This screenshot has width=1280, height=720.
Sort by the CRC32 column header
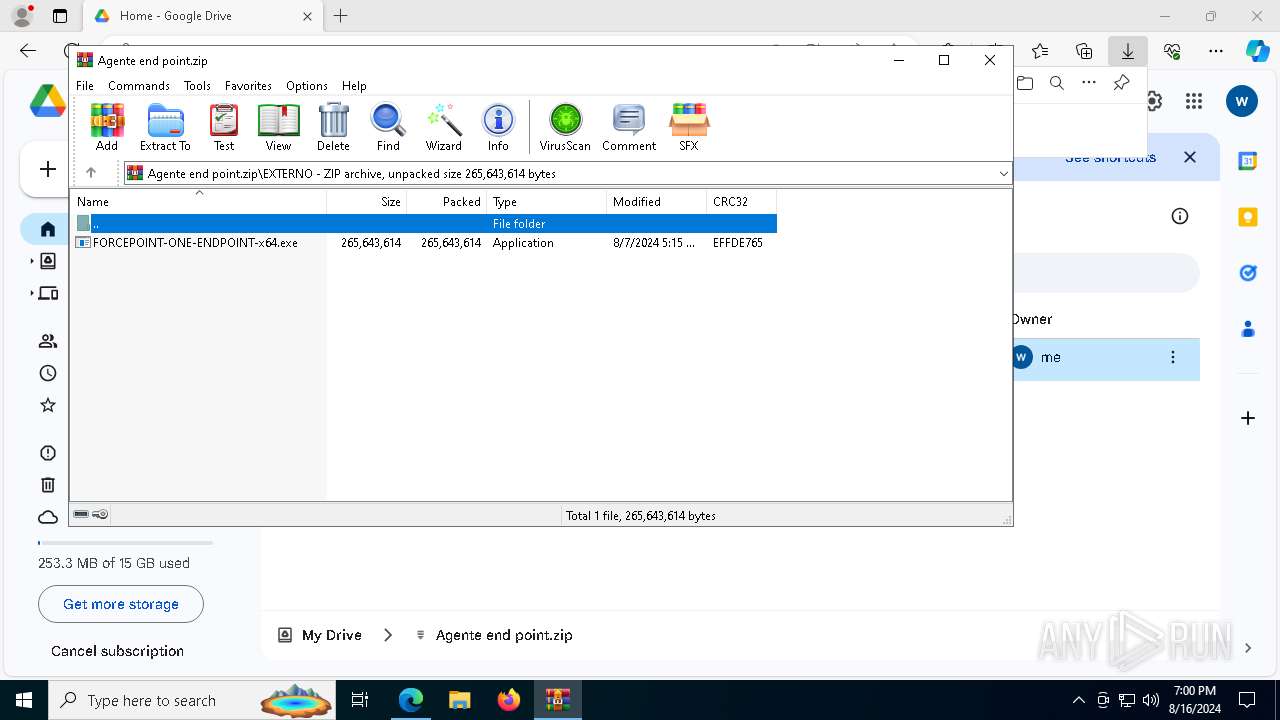(741, 202)
